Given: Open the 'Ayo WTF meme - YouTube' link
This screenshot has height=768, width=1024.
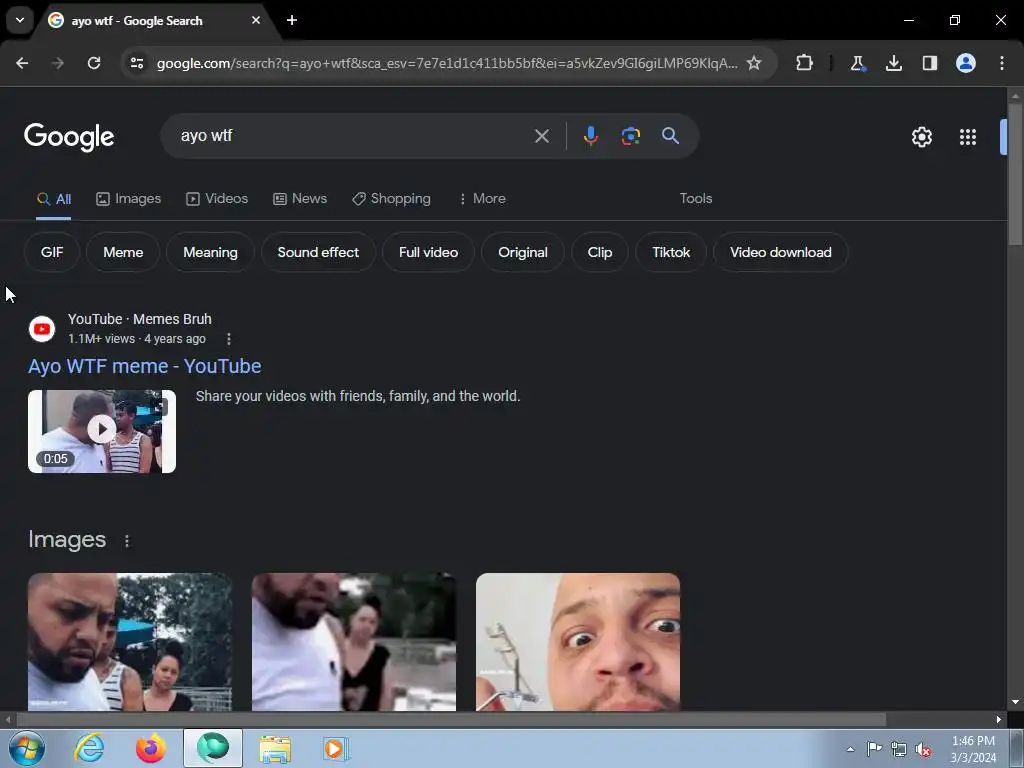Looking at the screenshot, I should (144, 366).
